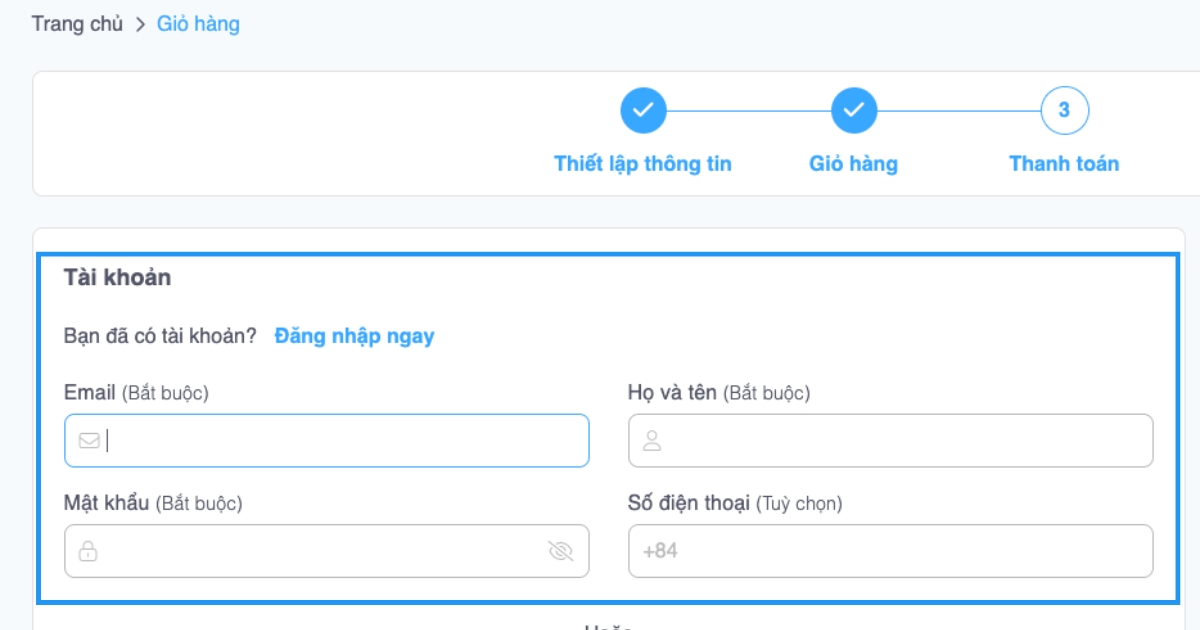Select the Thiết lập thông tin step label

643,164
